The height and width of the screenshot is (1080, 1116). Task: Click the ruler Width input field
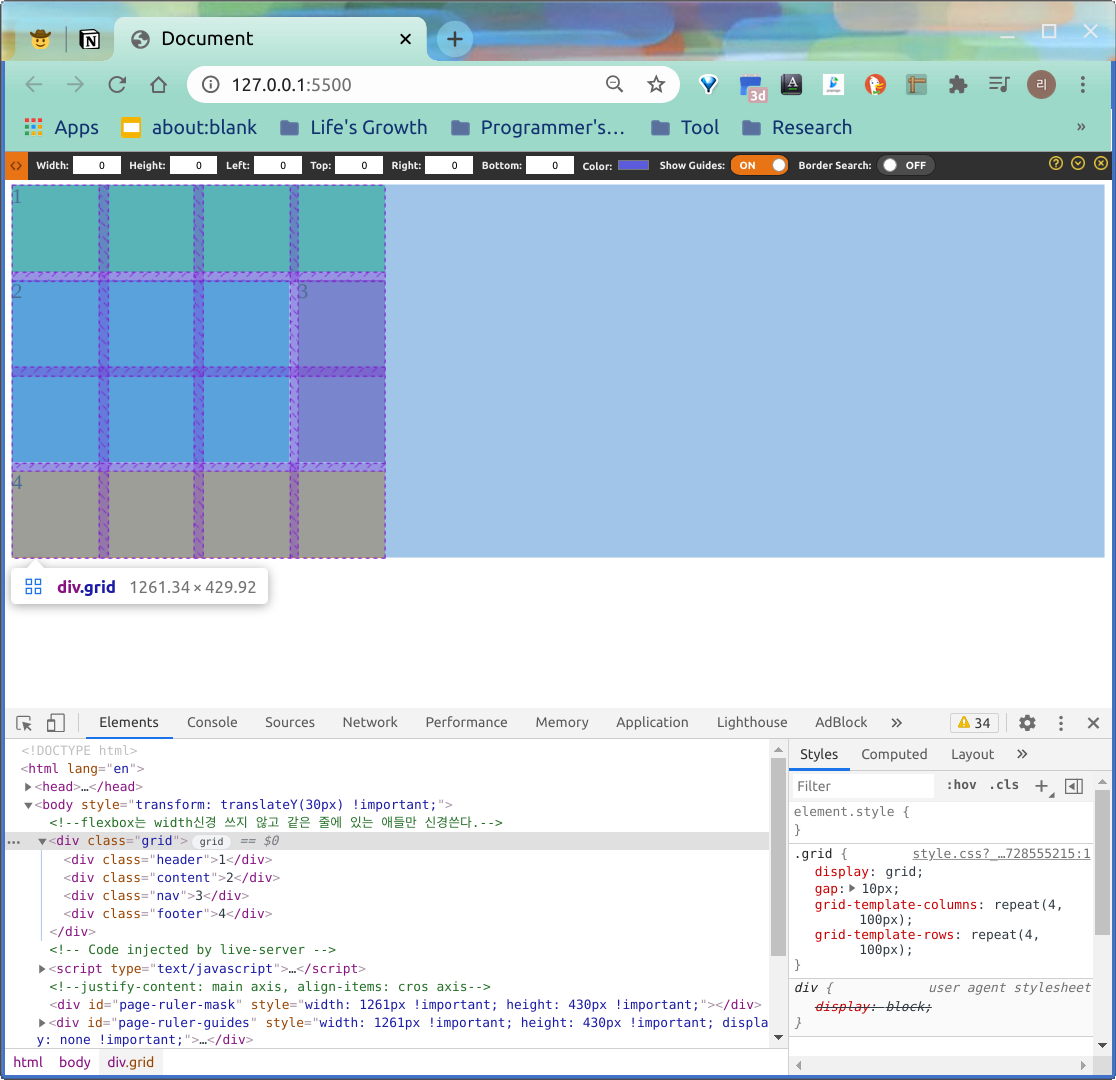click(x=97, y=165)
